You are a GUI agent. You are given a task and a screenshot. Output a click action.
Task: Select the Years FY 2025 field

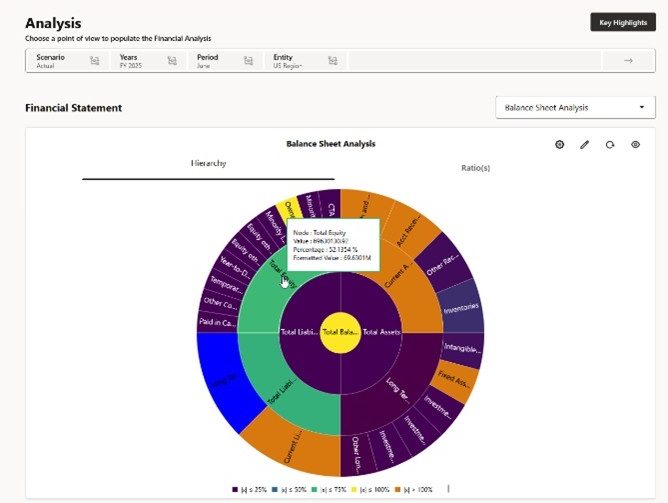tap(148, 61)
